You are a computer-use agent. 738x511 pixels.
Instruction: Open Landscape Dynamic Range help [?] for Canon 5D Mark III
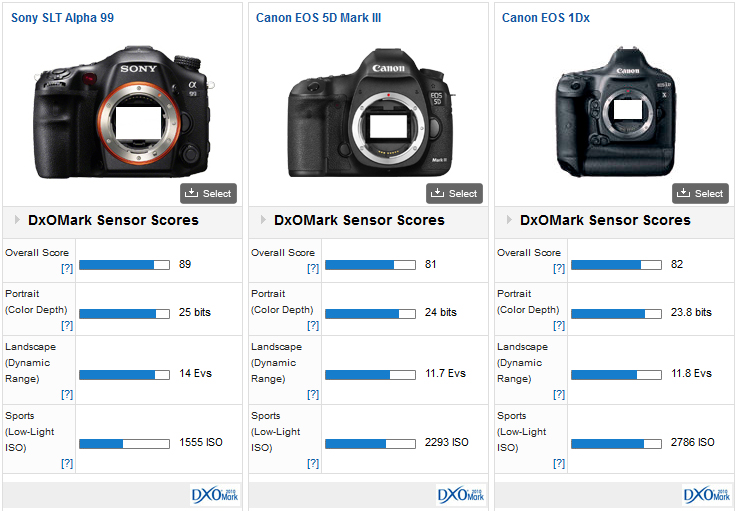[313, 394]
